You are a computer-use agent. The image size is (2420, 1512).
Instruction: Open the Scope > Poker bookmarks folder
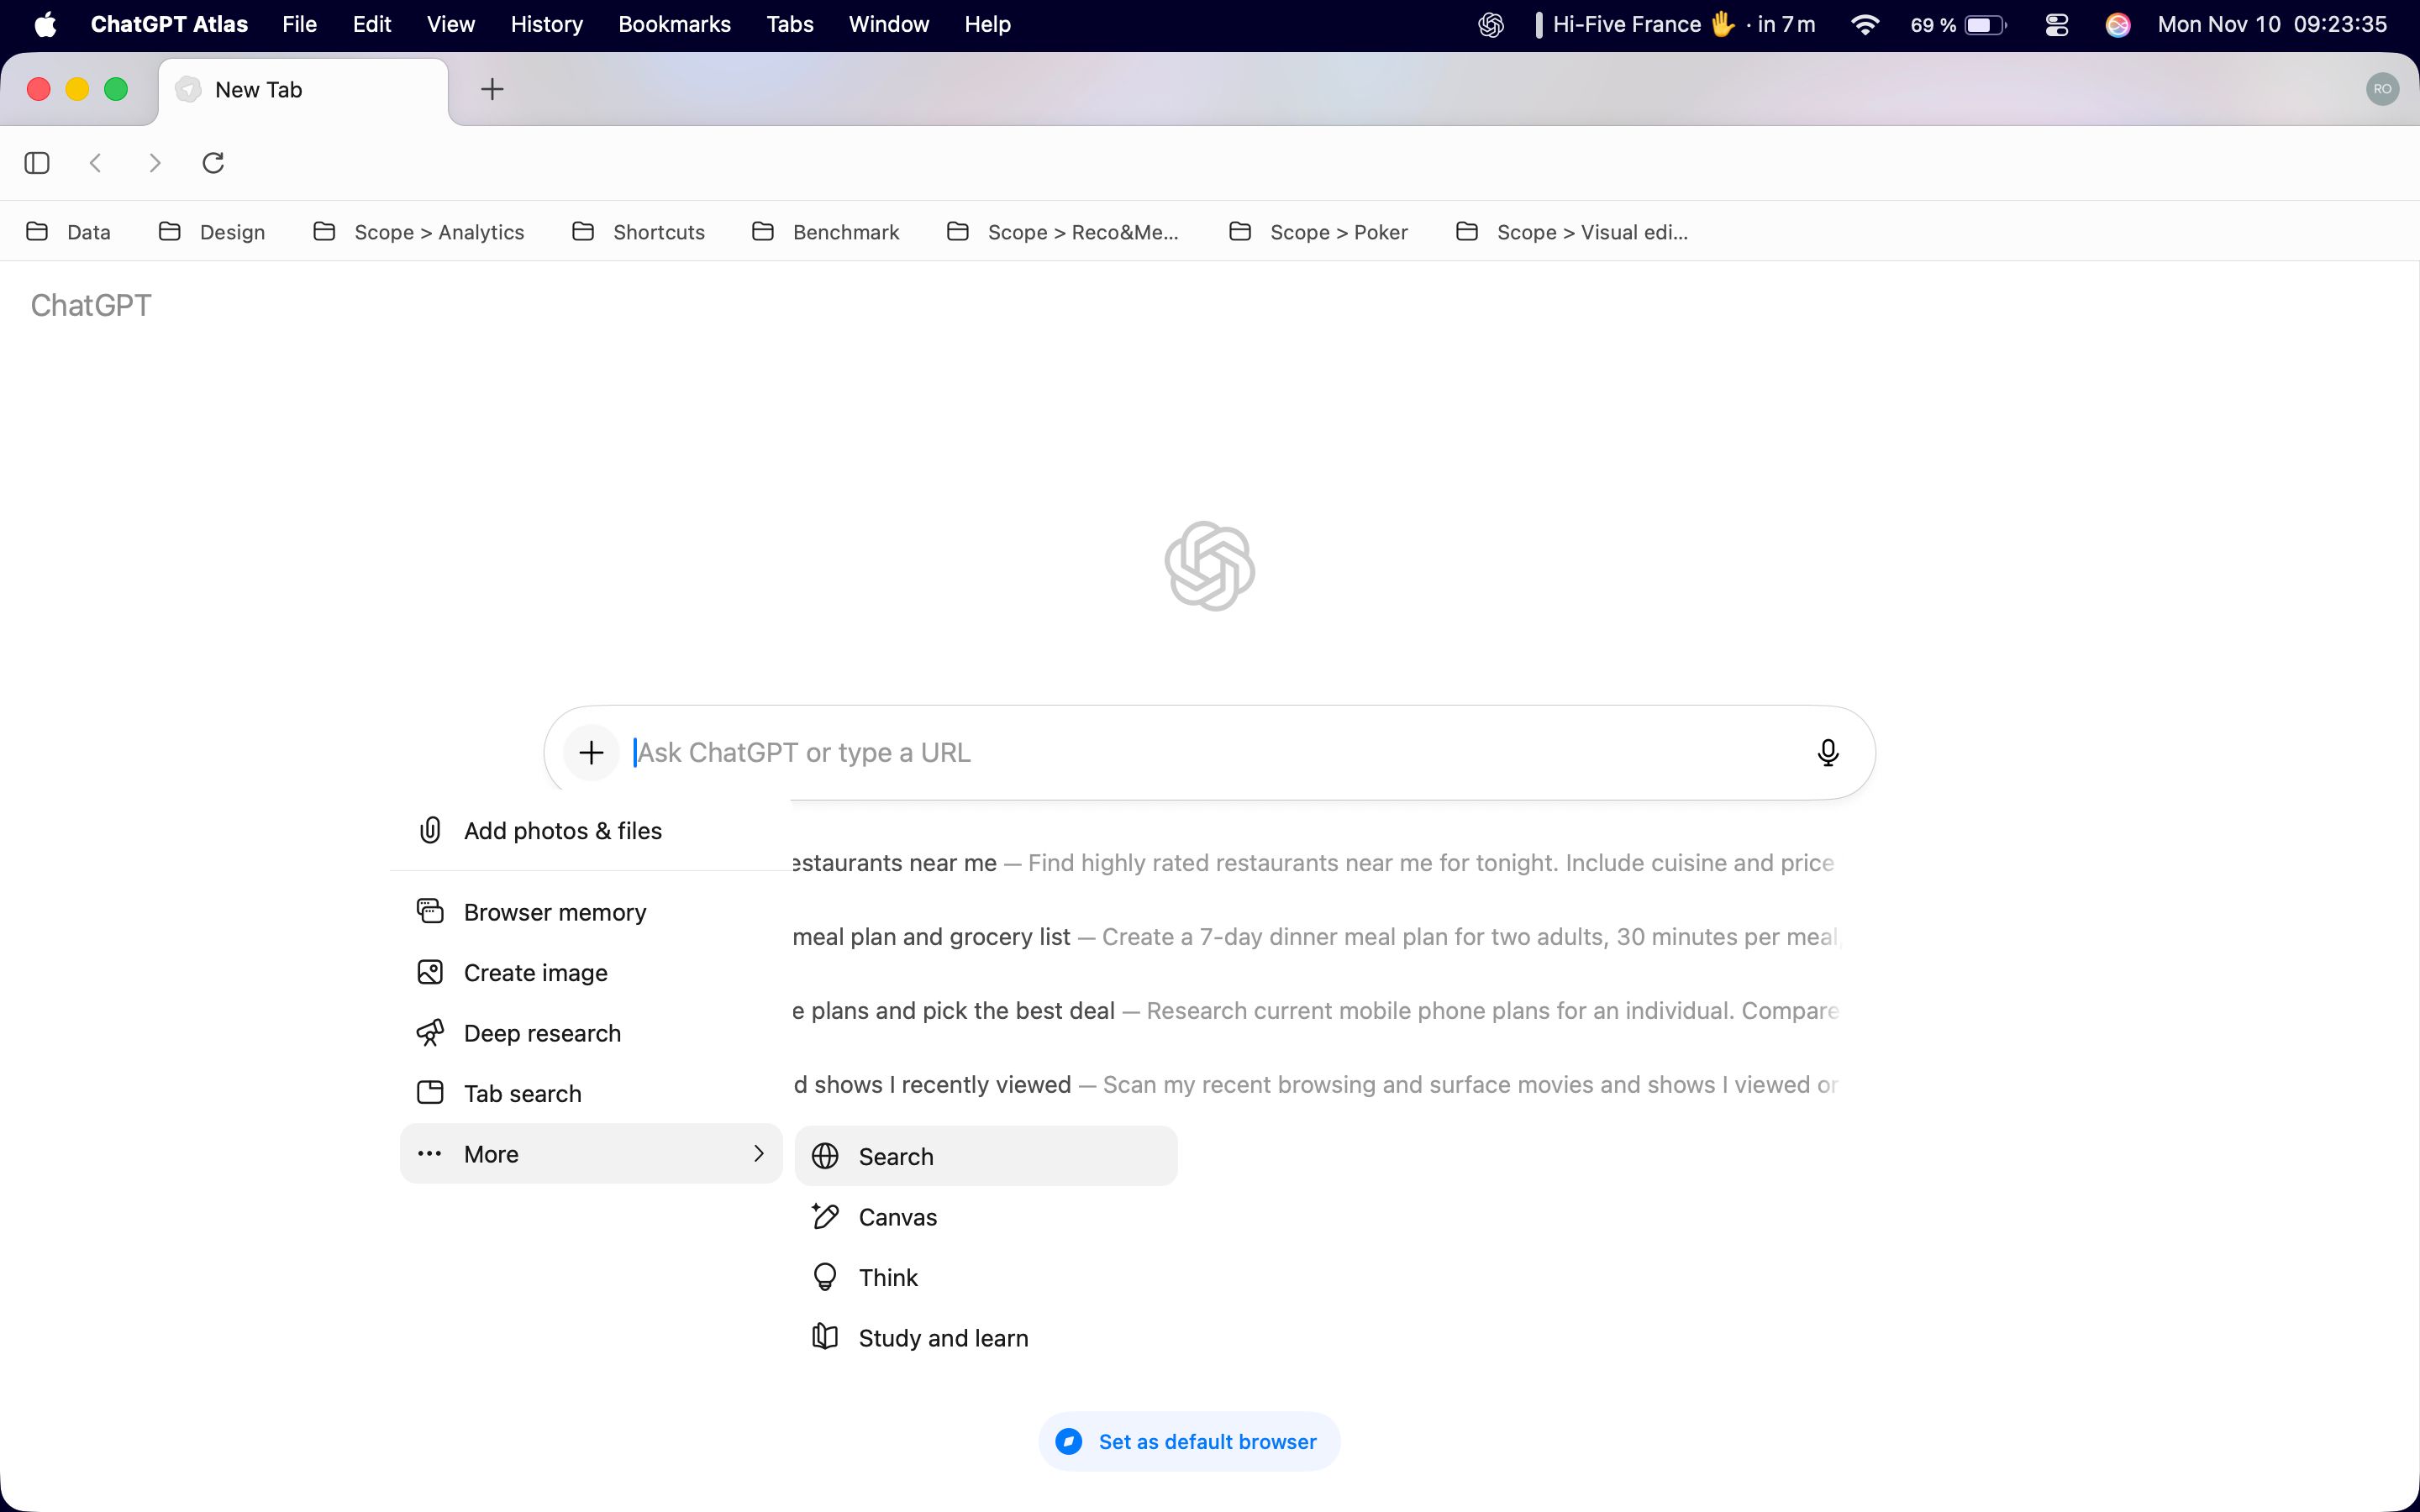1339,231
